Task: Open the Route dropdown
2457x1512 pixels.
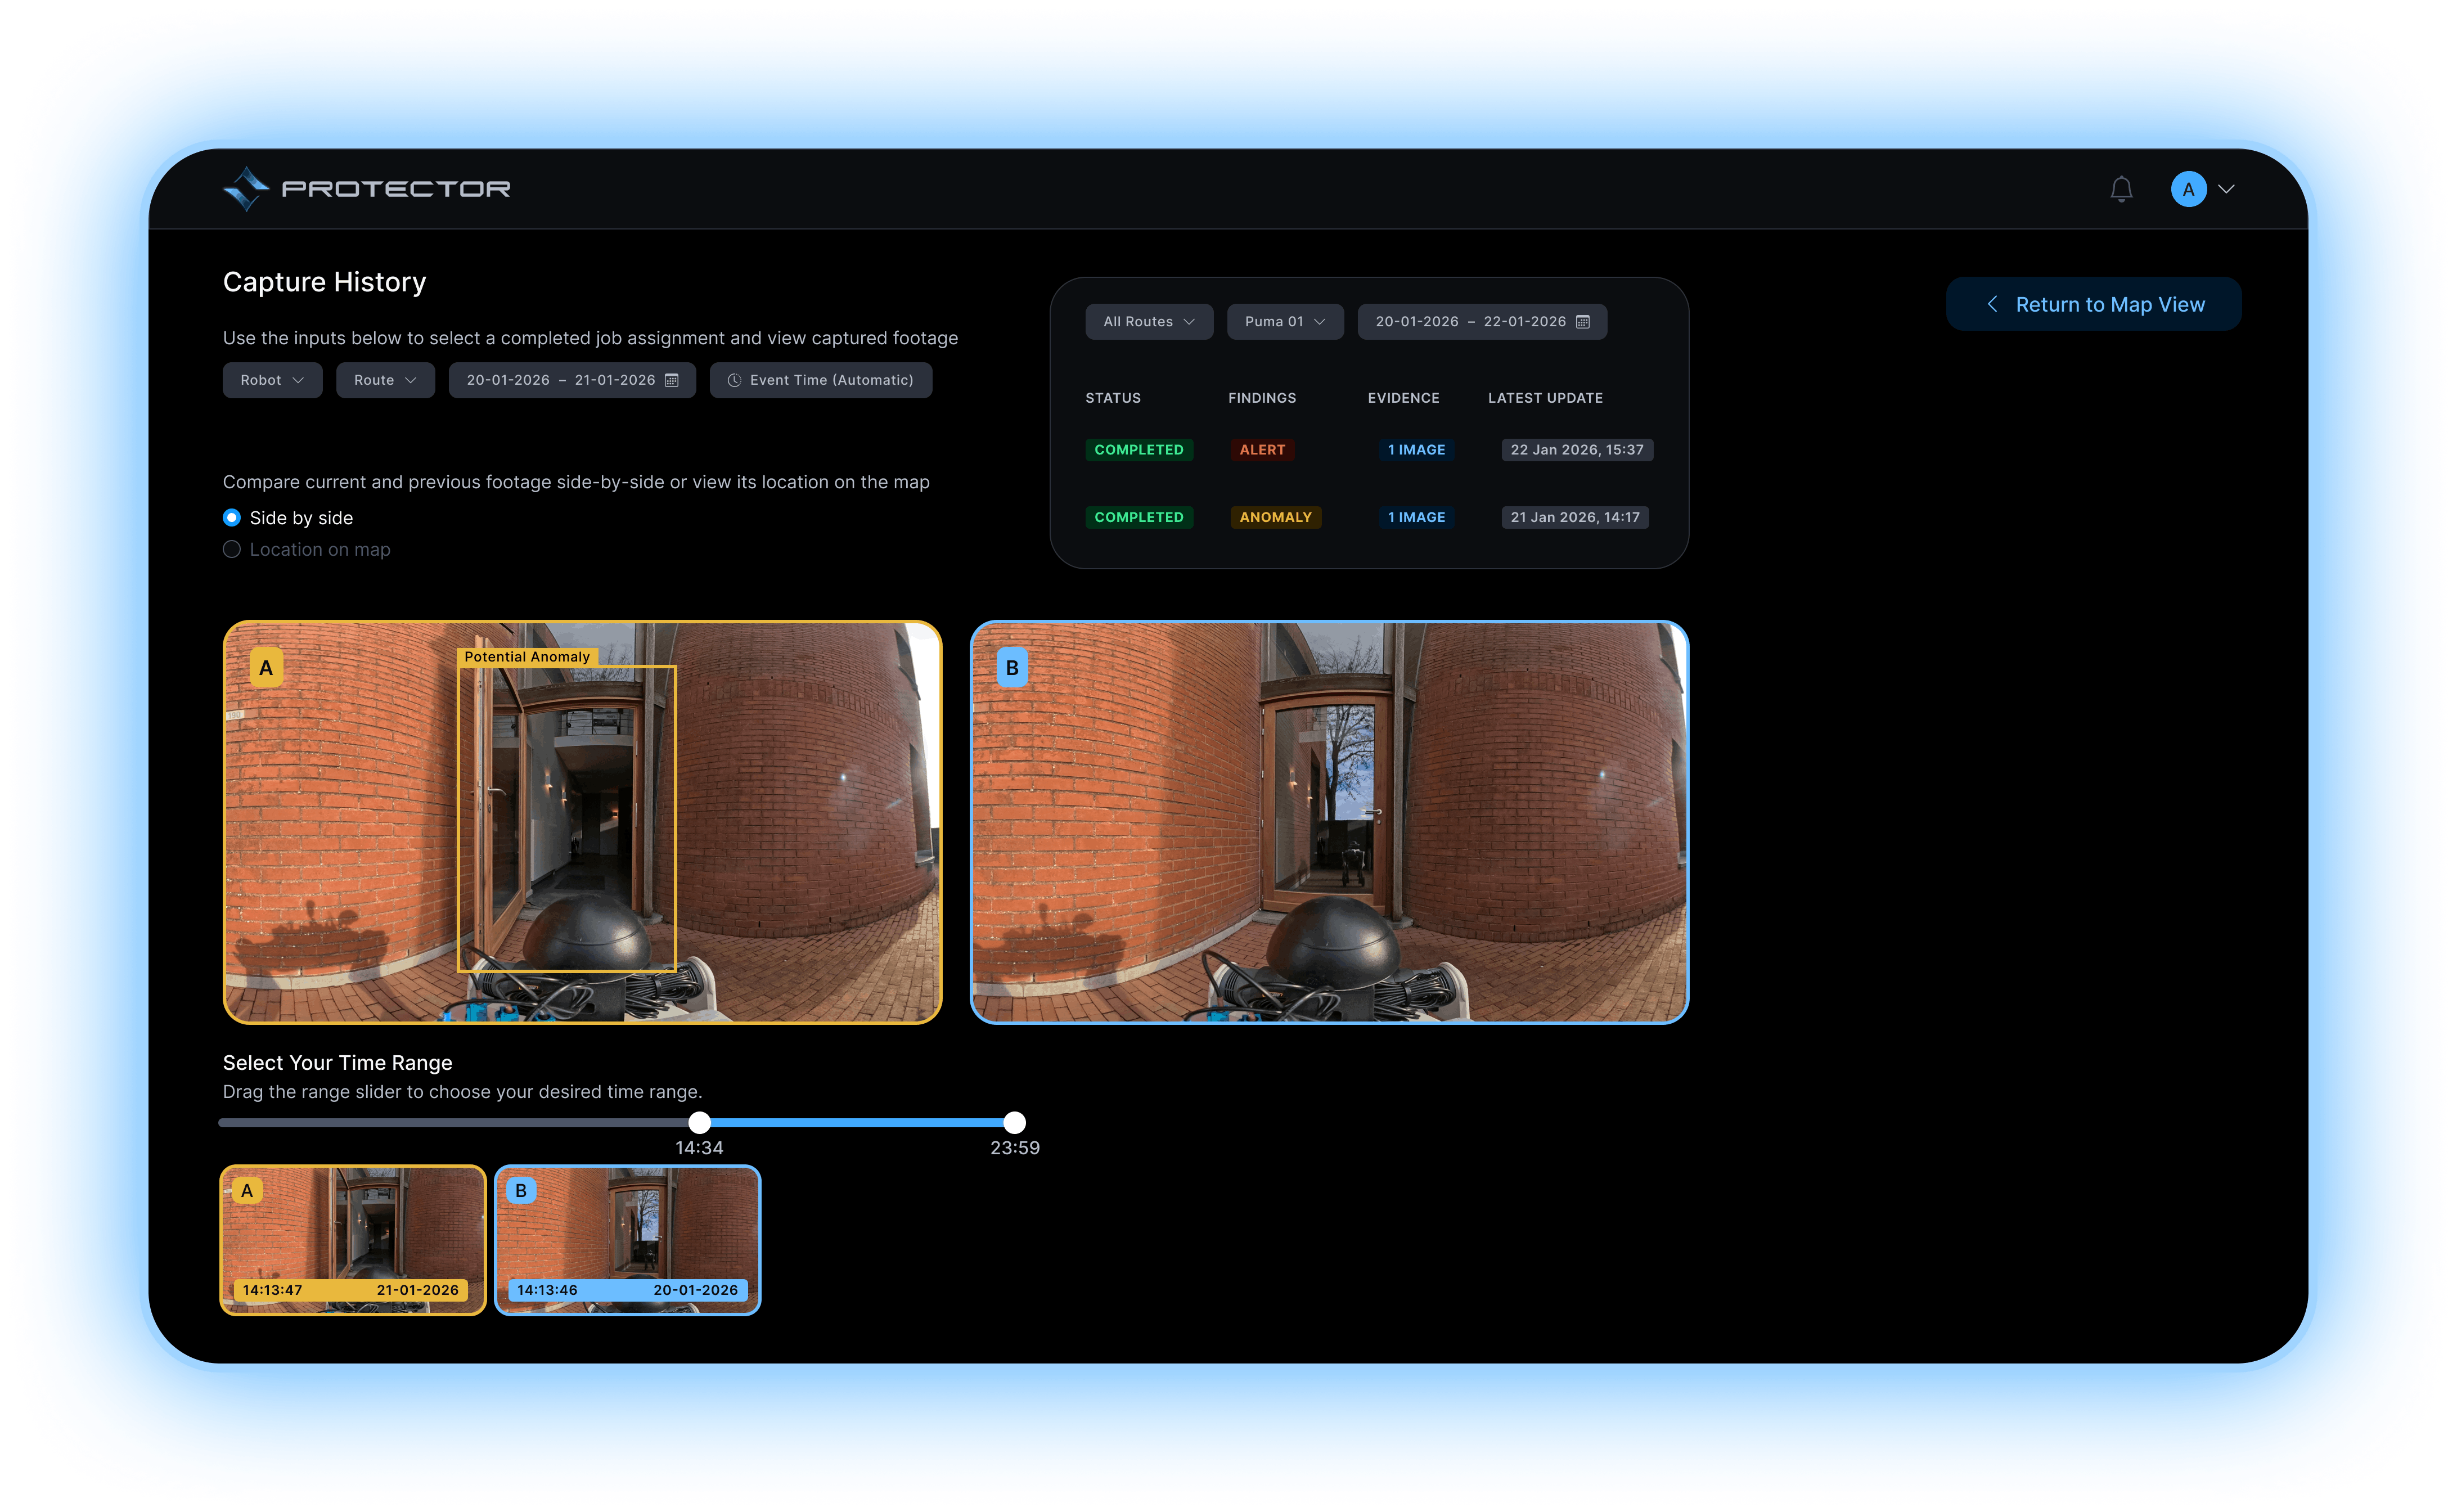Action: click(x=385, y=380)
